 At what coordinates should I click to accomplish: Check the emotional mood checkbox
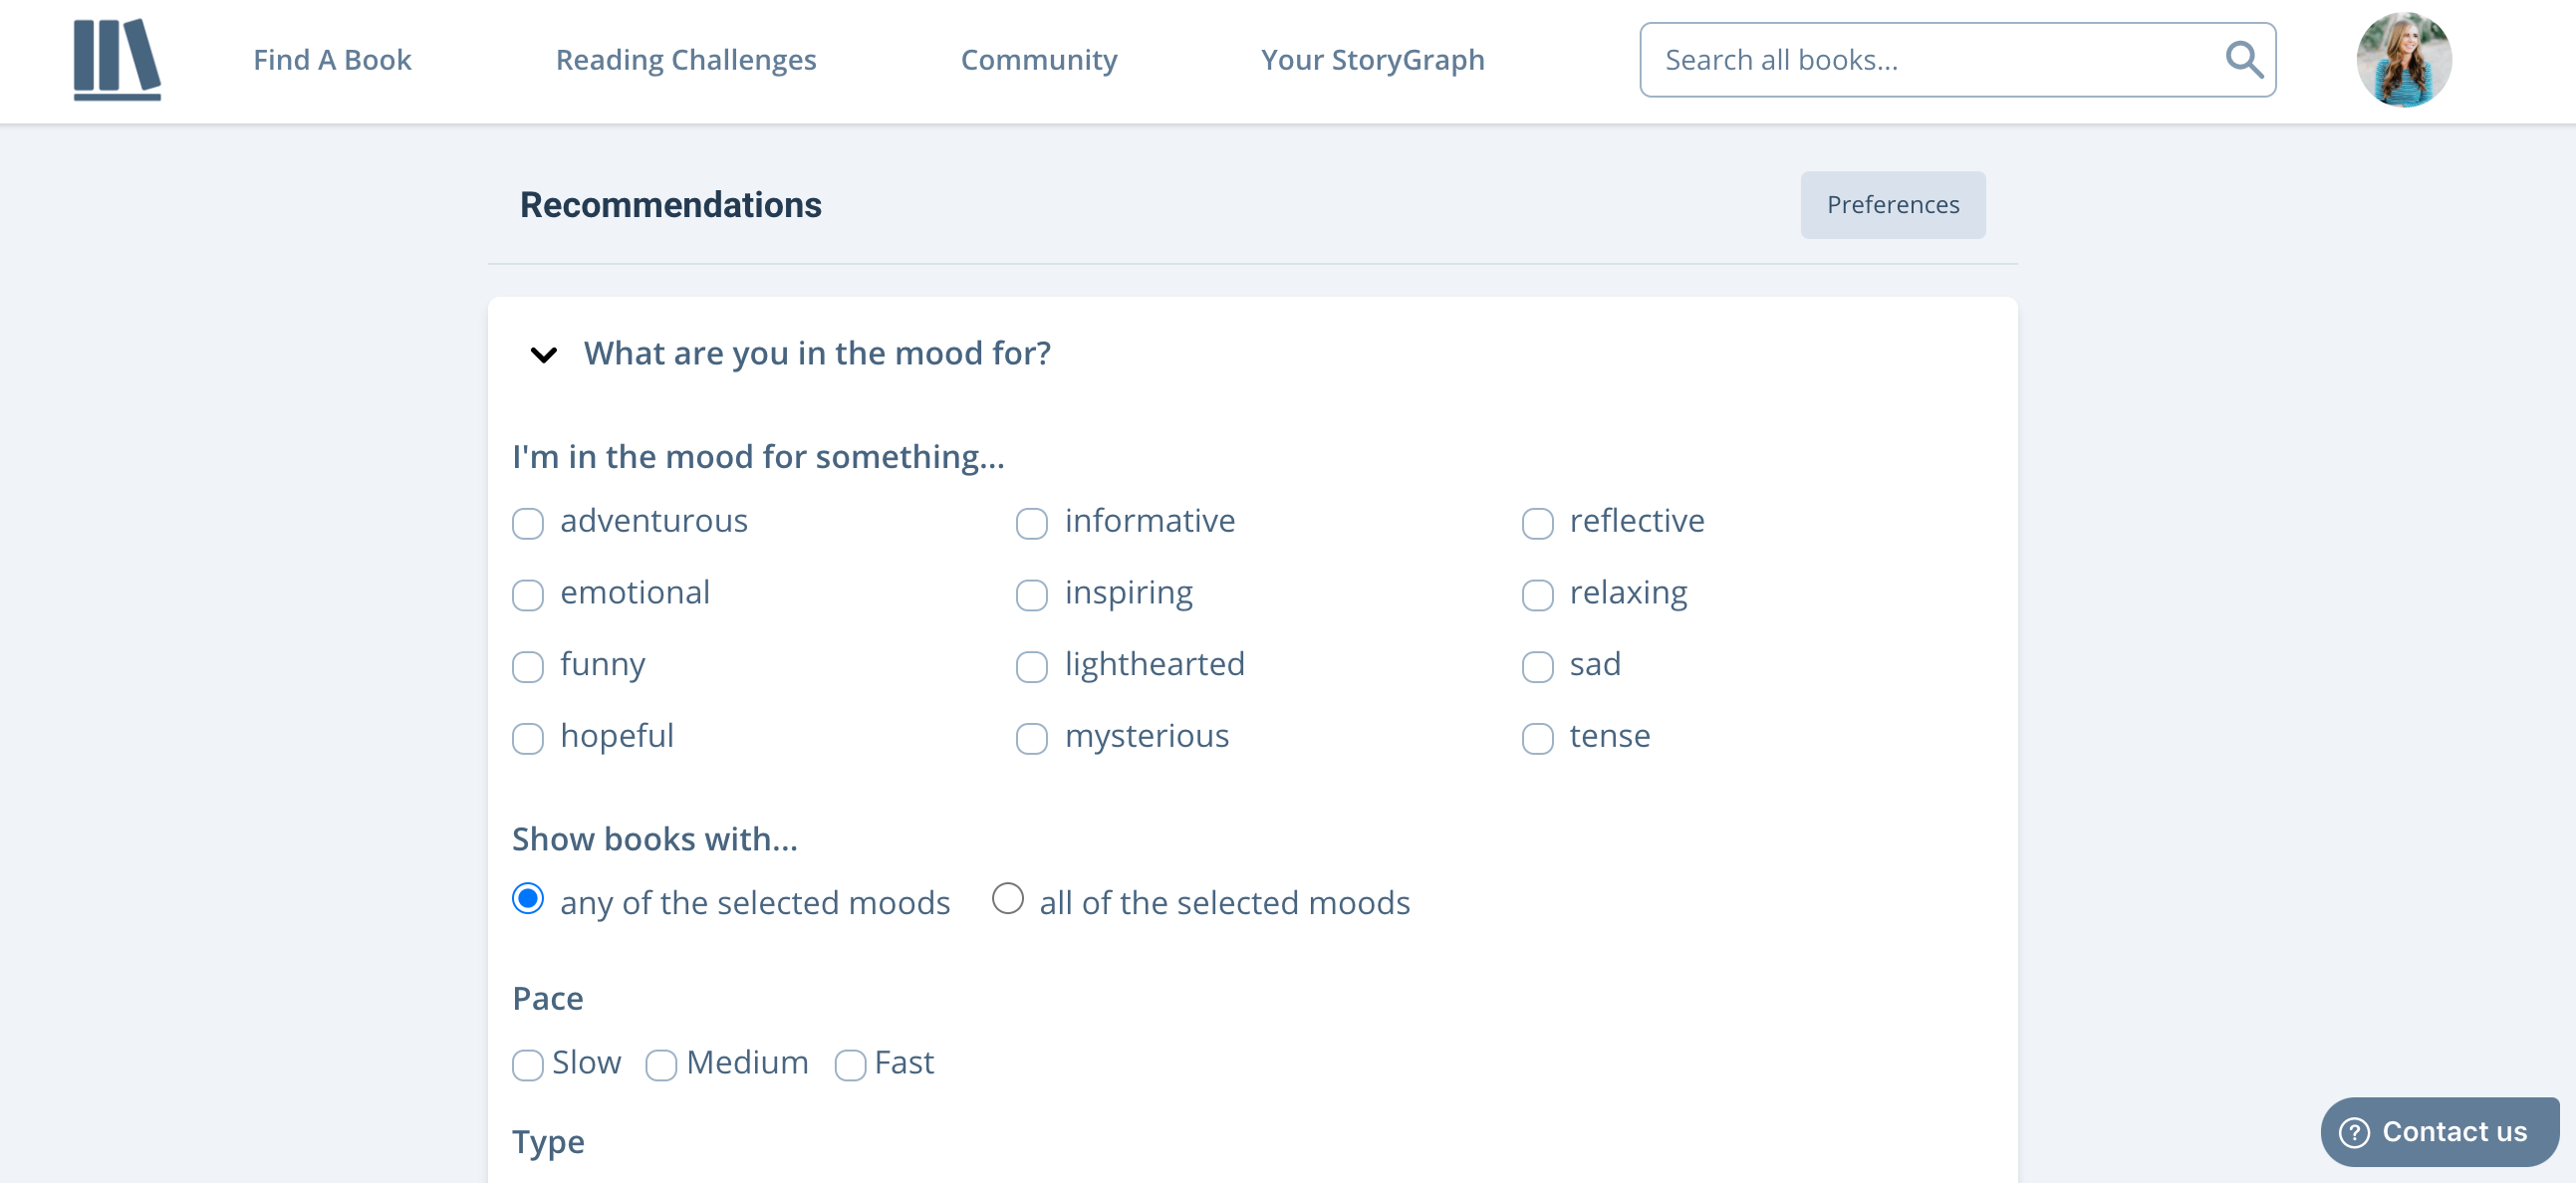coord(528,595)
